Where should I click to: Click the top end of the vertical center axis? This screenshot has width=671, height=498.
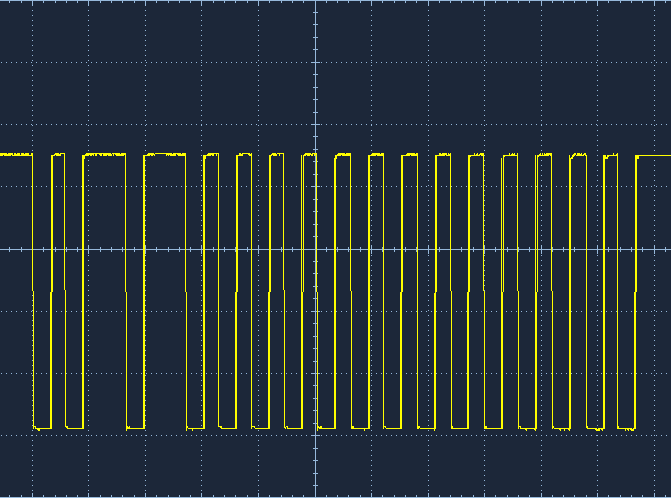coord(316,3)
